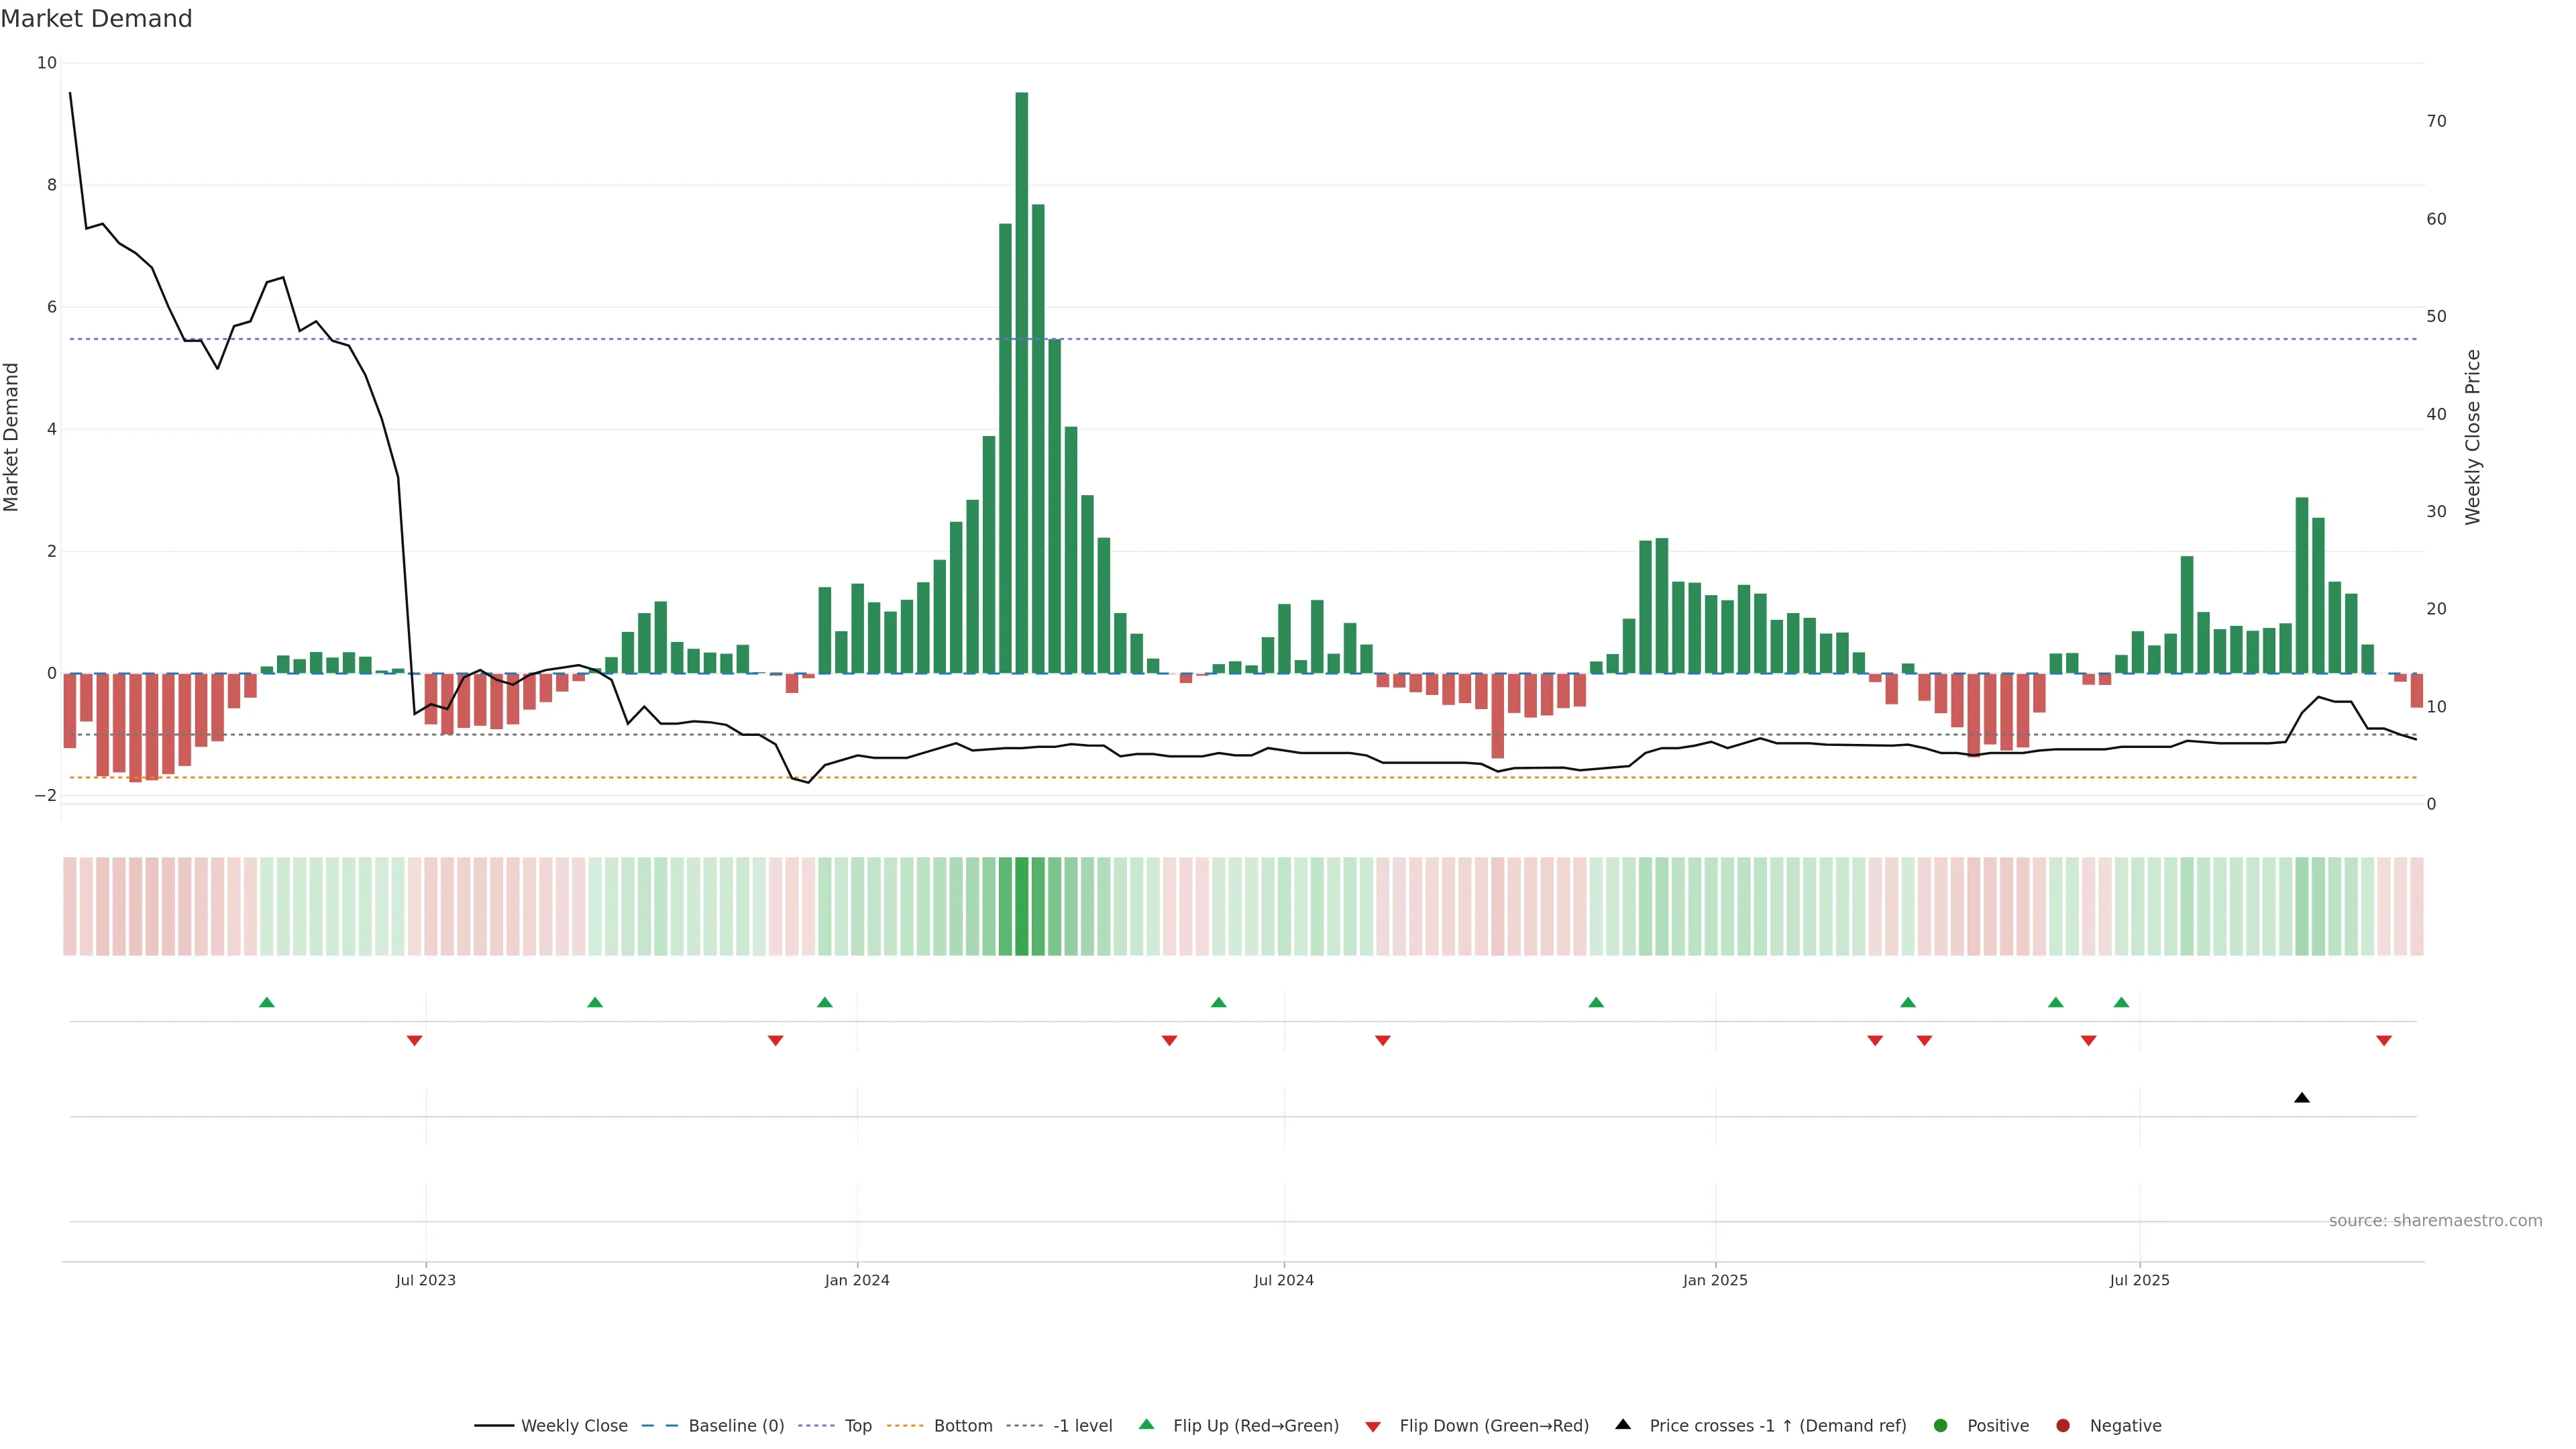Click the Market Demand chart title

point(97,19)
